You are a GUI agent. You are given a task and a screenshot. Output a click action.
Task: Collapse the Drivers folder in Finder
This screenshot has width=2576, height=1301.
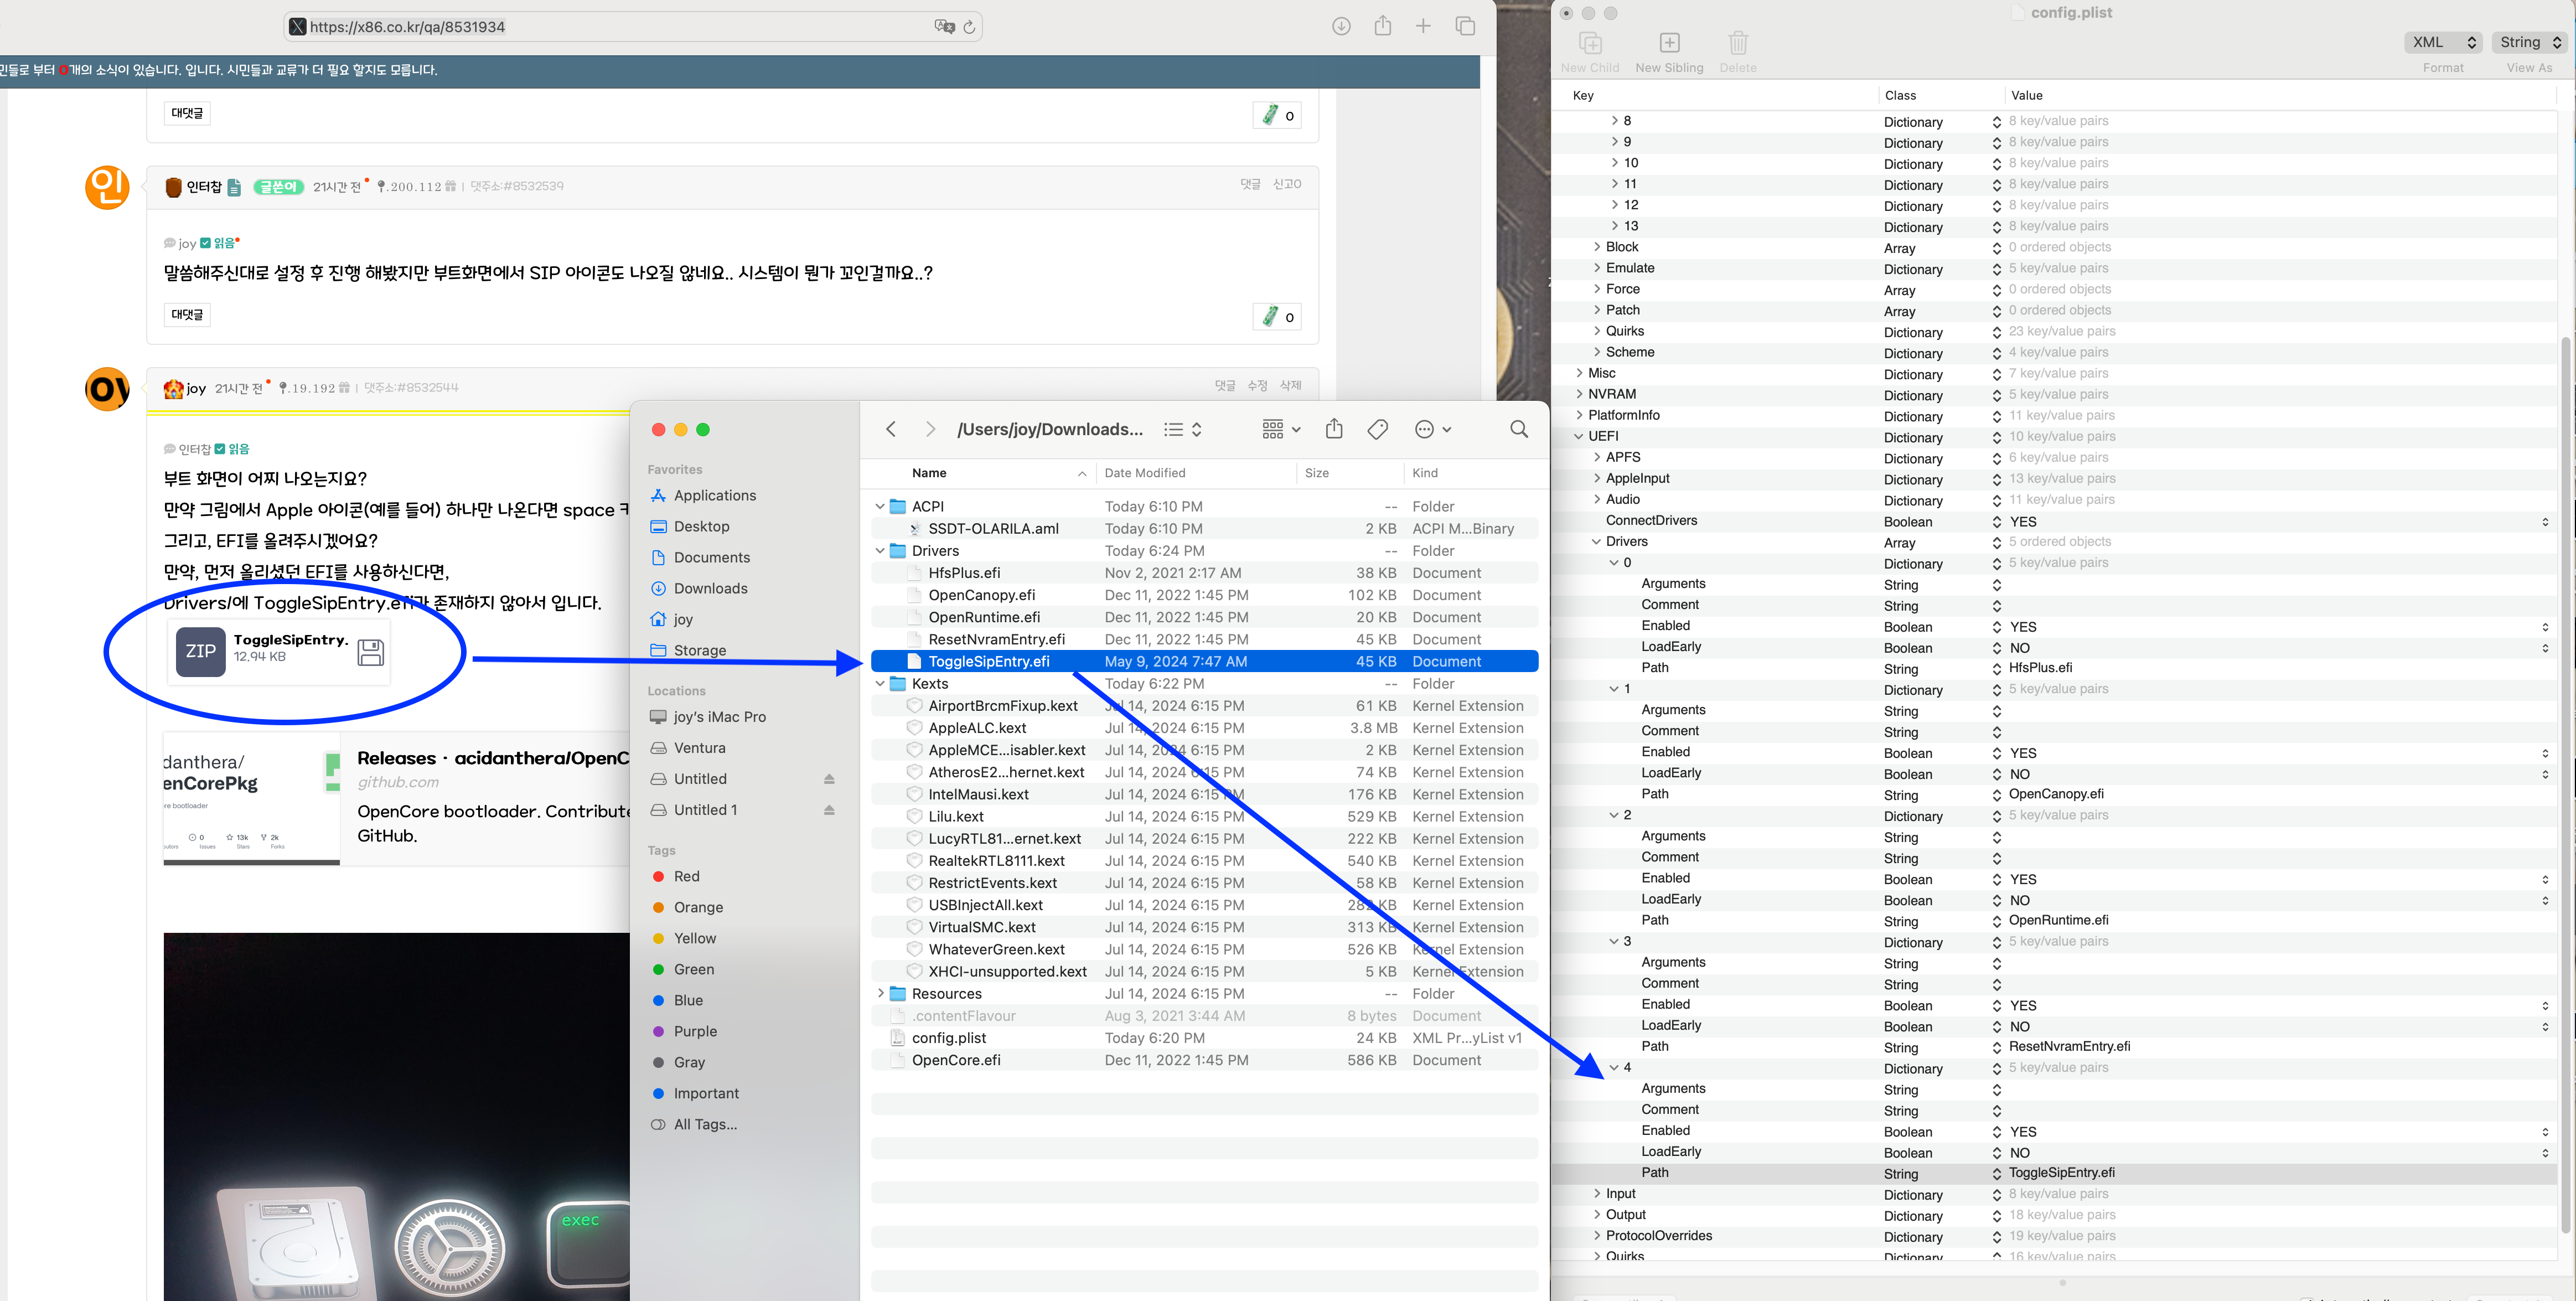click(x=880, y=551)
